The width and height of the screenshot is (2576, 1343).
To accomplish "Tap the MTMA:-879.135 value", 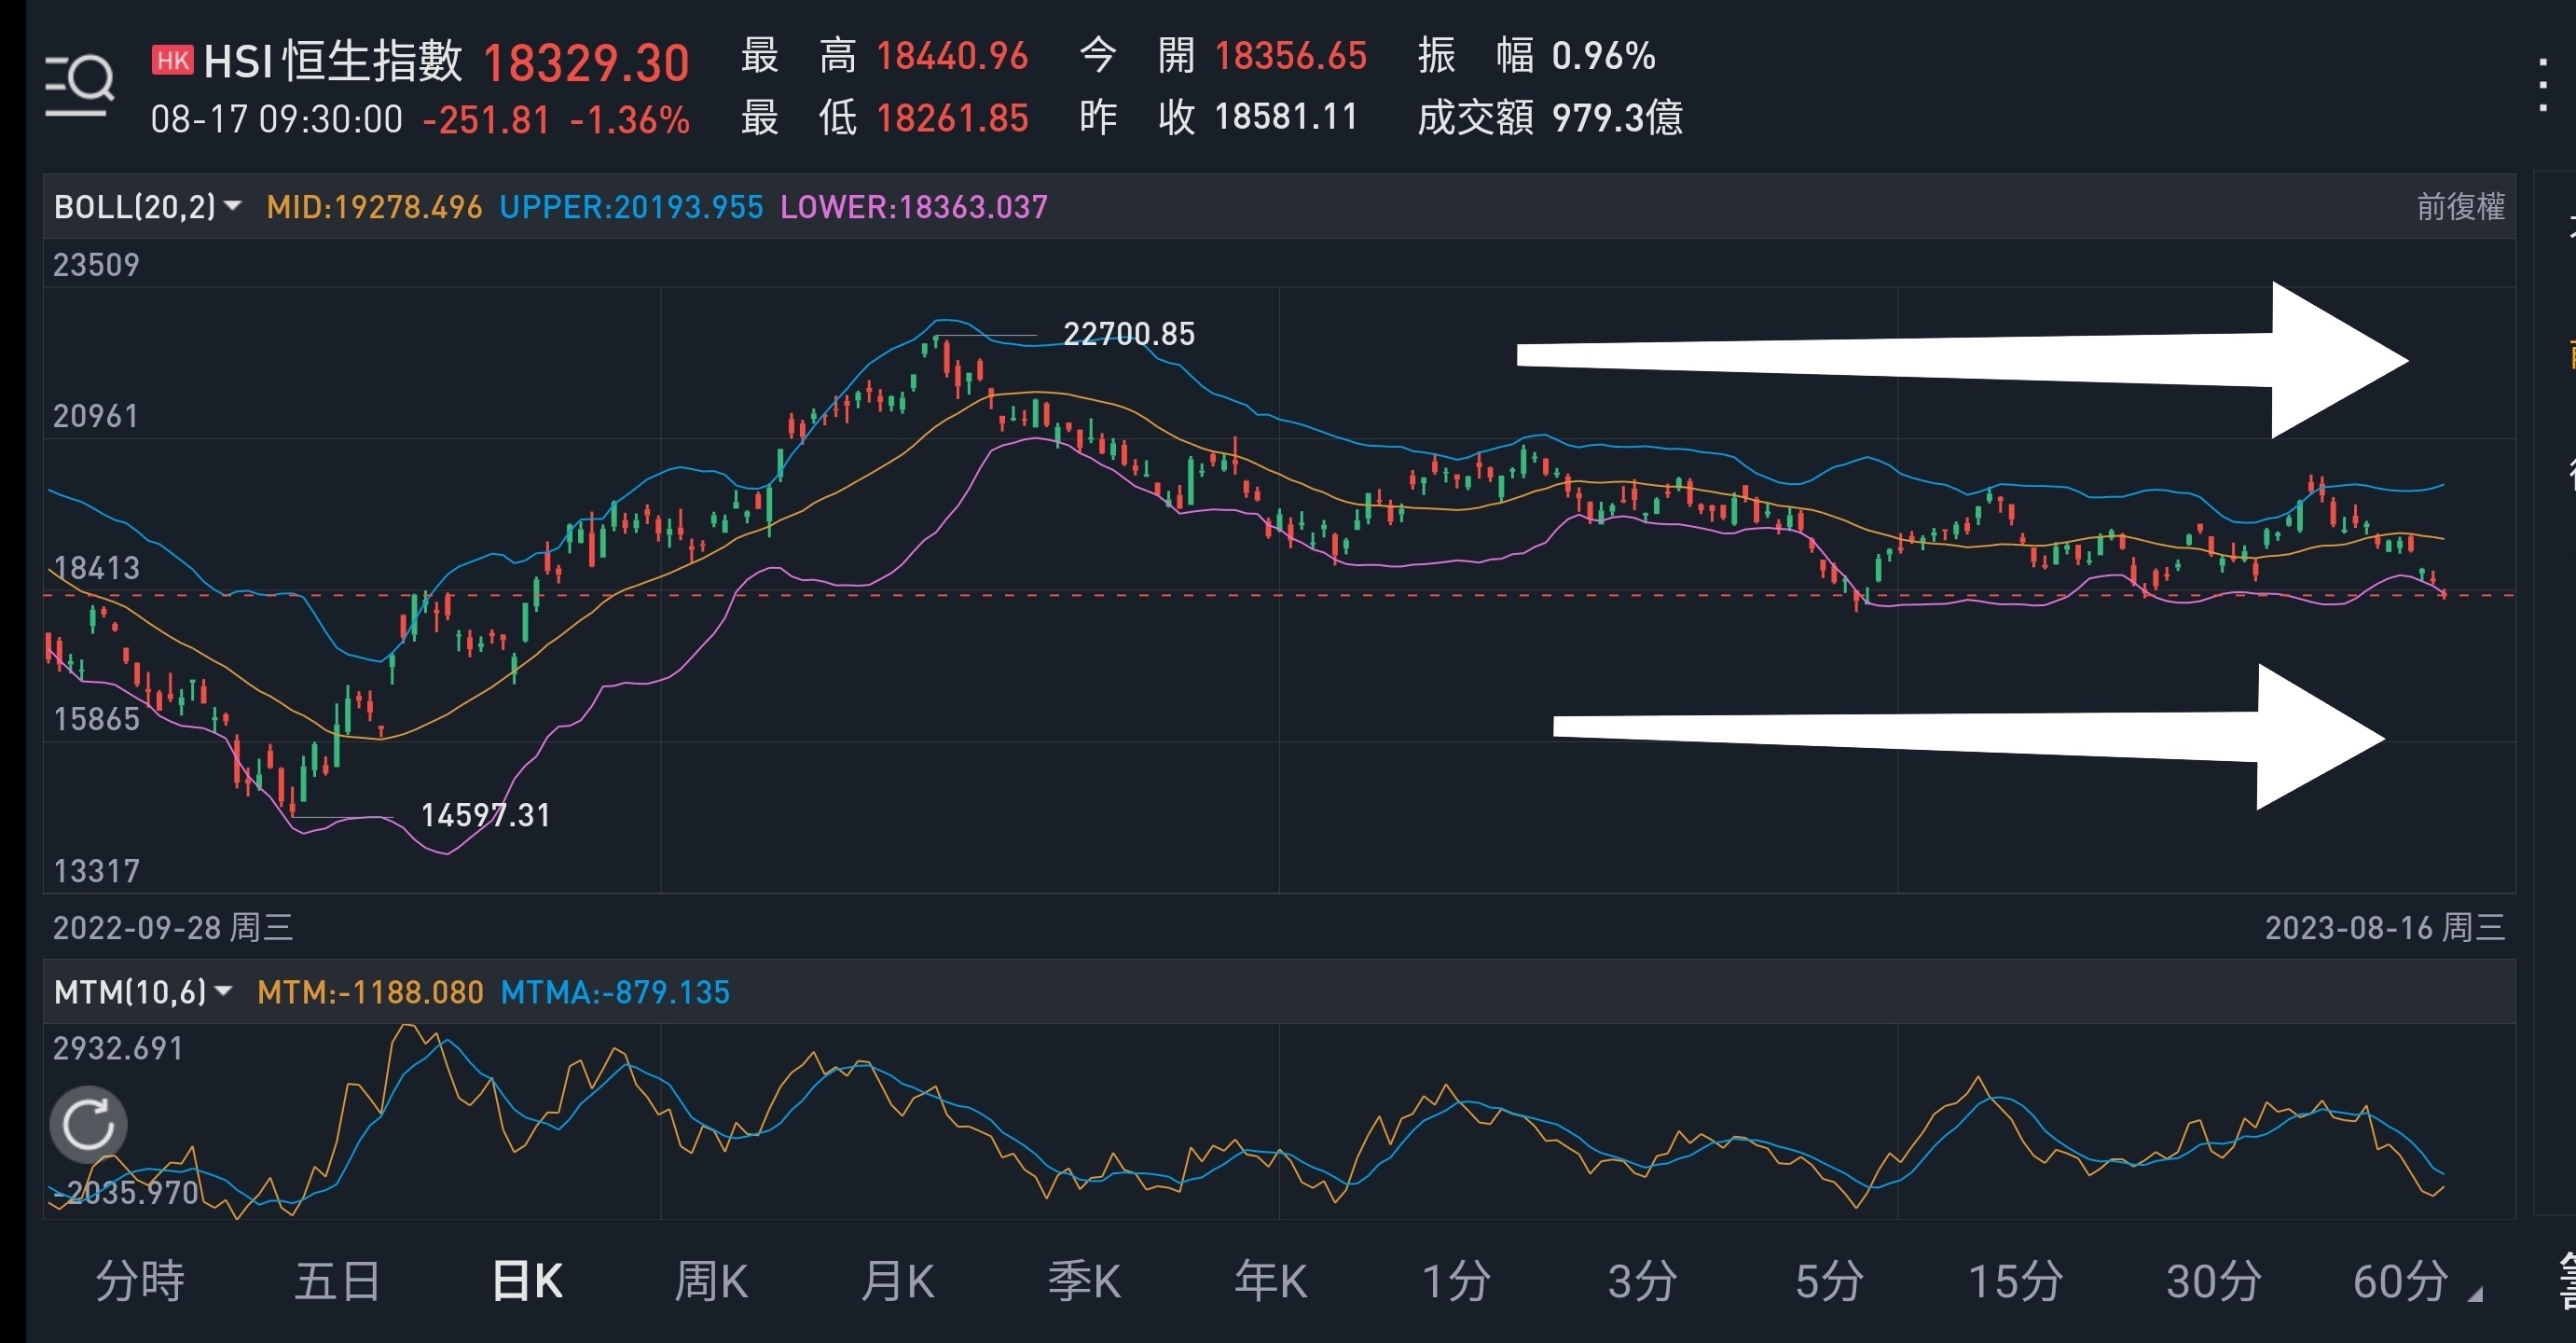I will coord(615,992).
